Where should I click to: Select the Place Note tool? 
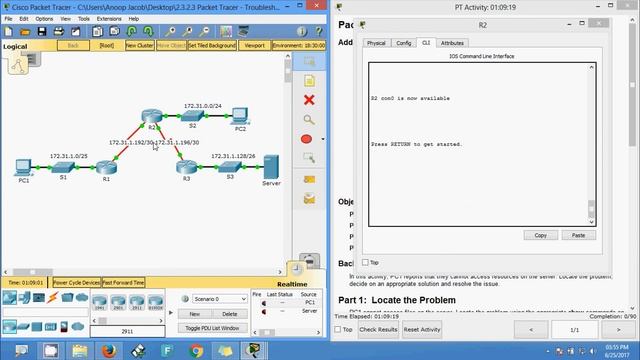309,81
